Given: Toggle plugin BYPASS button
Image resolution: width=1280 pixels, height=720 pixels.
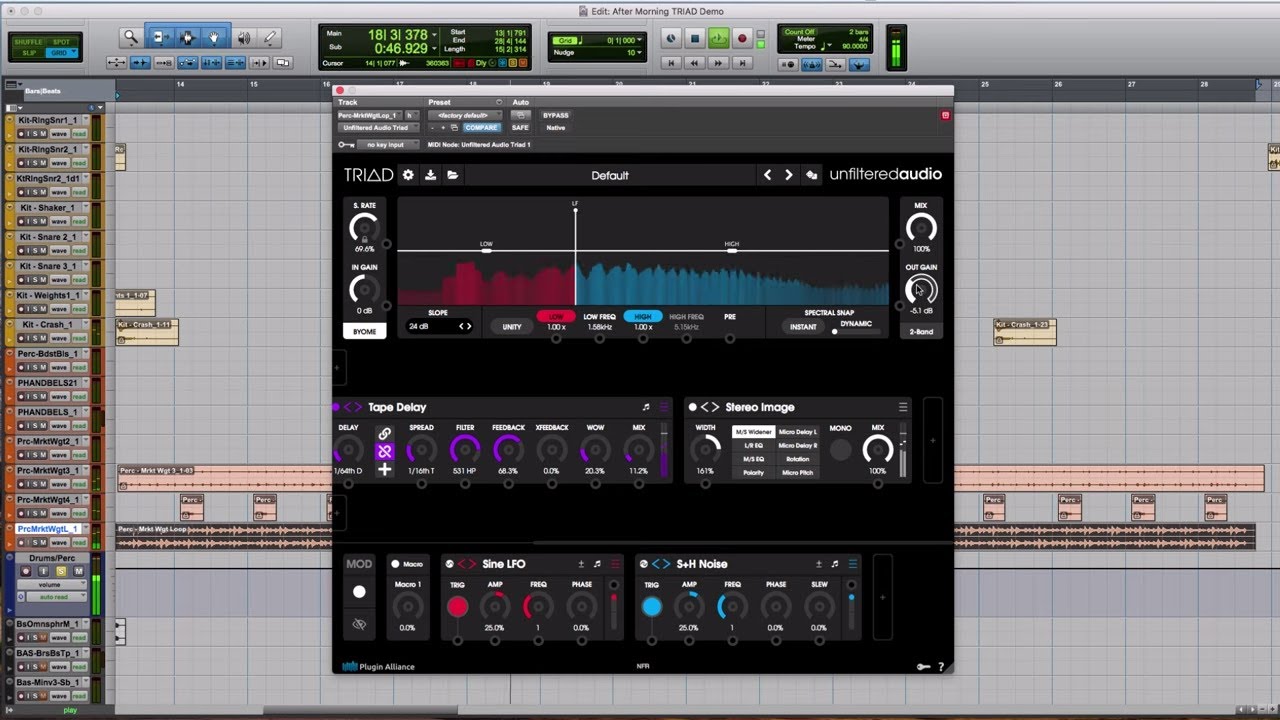Looking at the screenshot, I should pos(555,116).
